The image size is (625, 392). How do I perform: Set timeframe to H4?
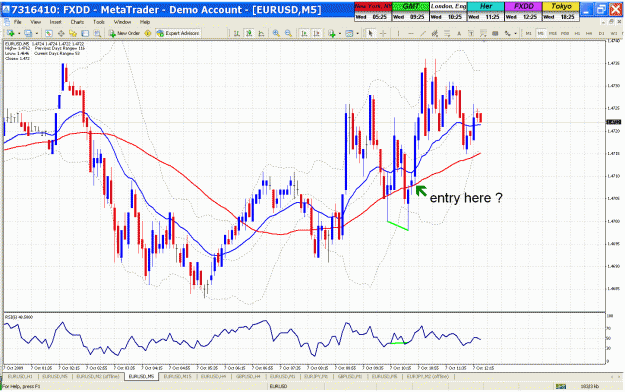pyautogui.click(x=589, y=33)
